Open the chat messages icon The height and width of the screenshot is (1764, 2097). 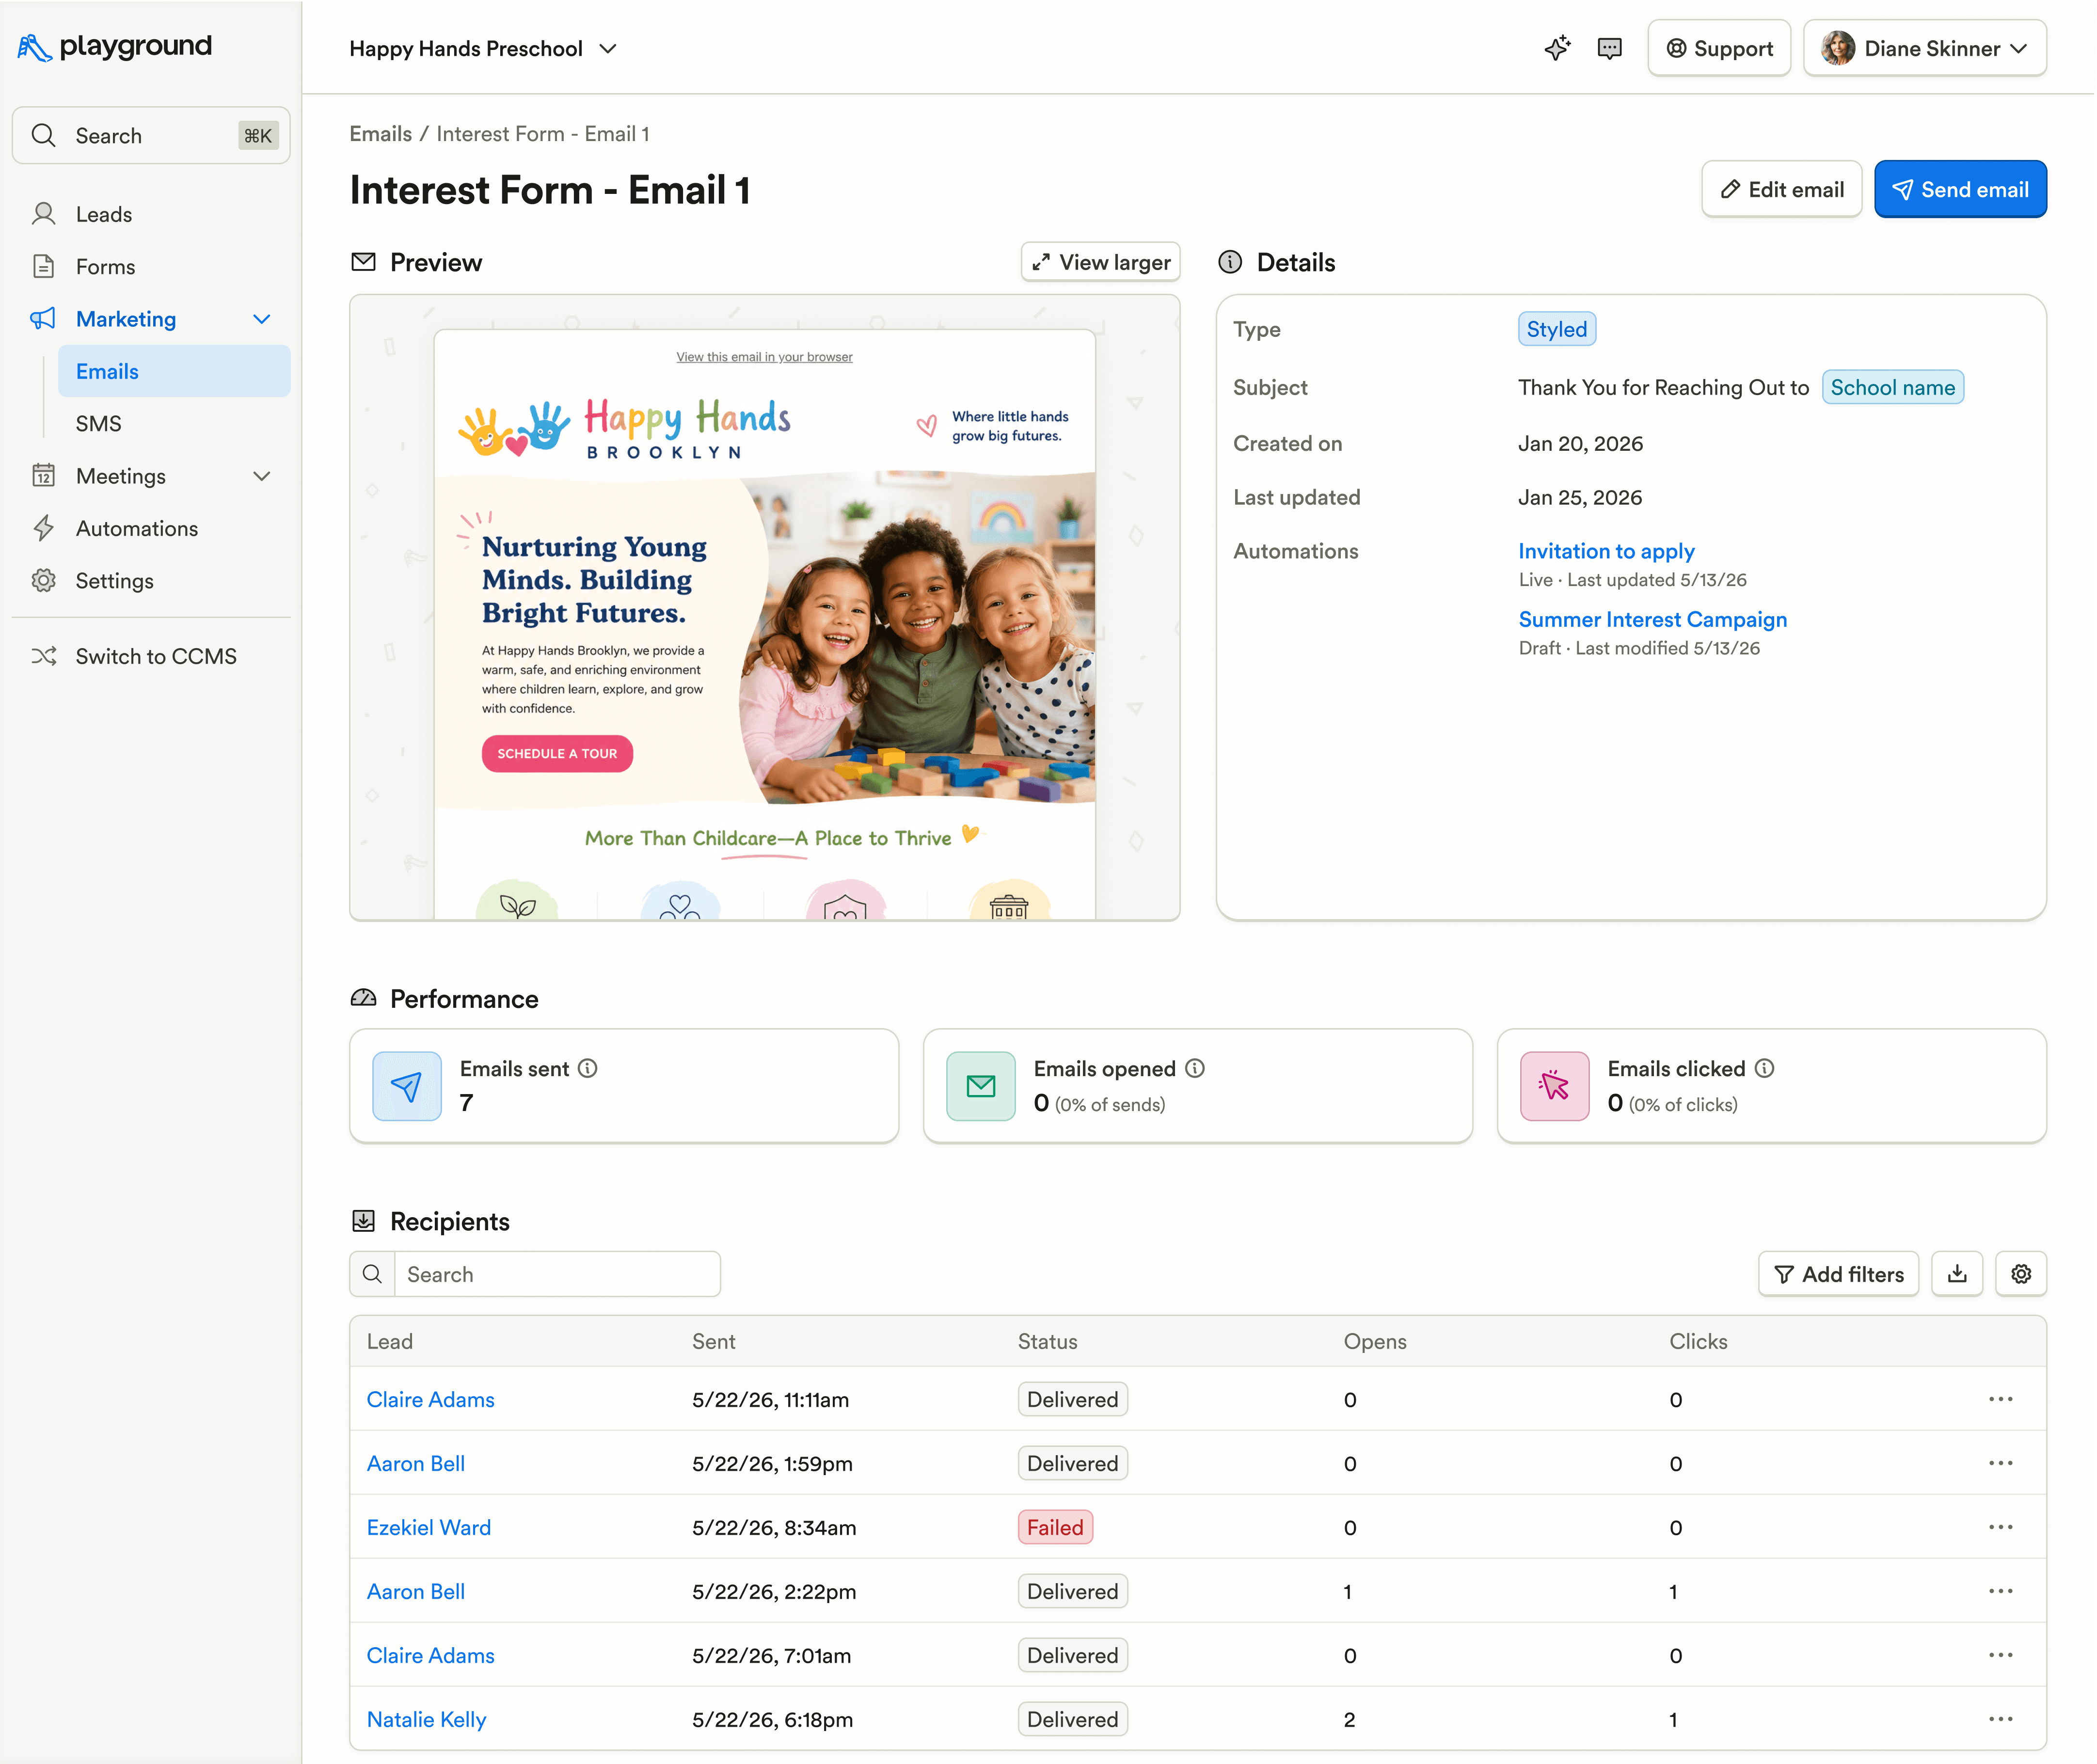tap(1609, 48)
